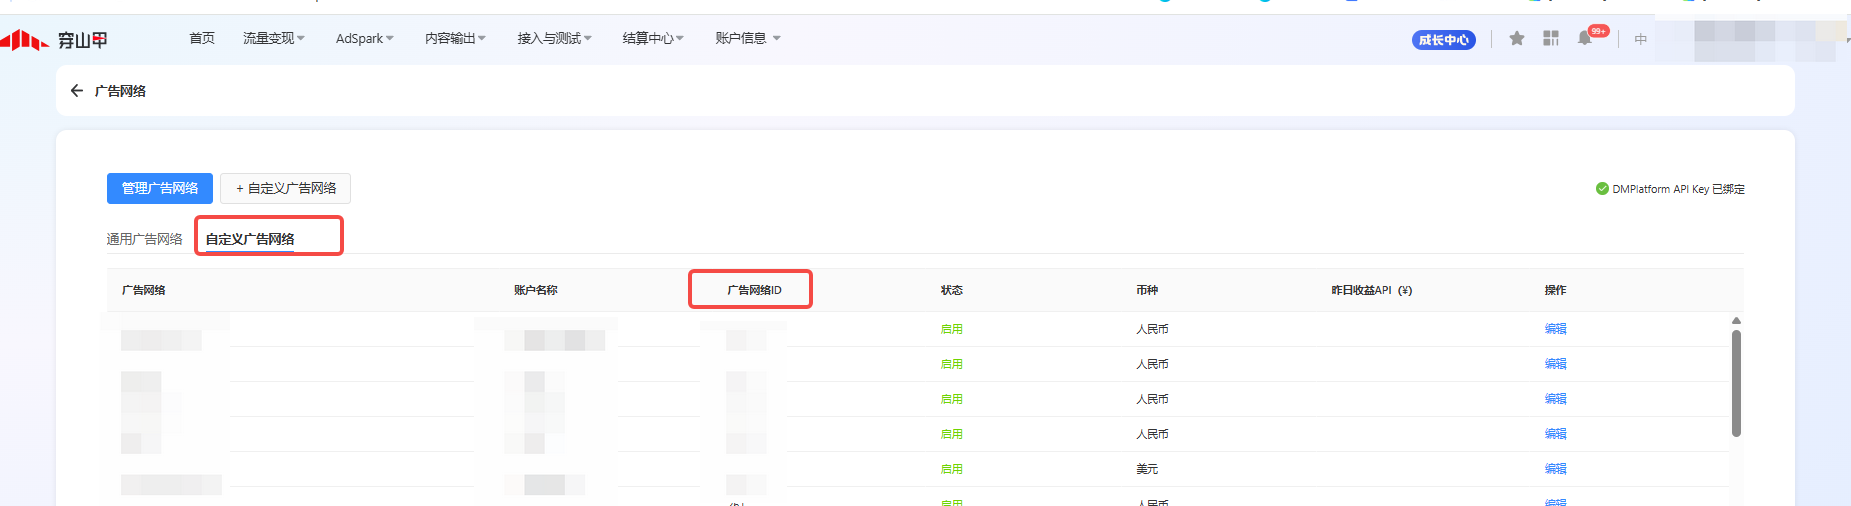
Task: Open the grid apps icon in header
Action: click(1551, 38)
